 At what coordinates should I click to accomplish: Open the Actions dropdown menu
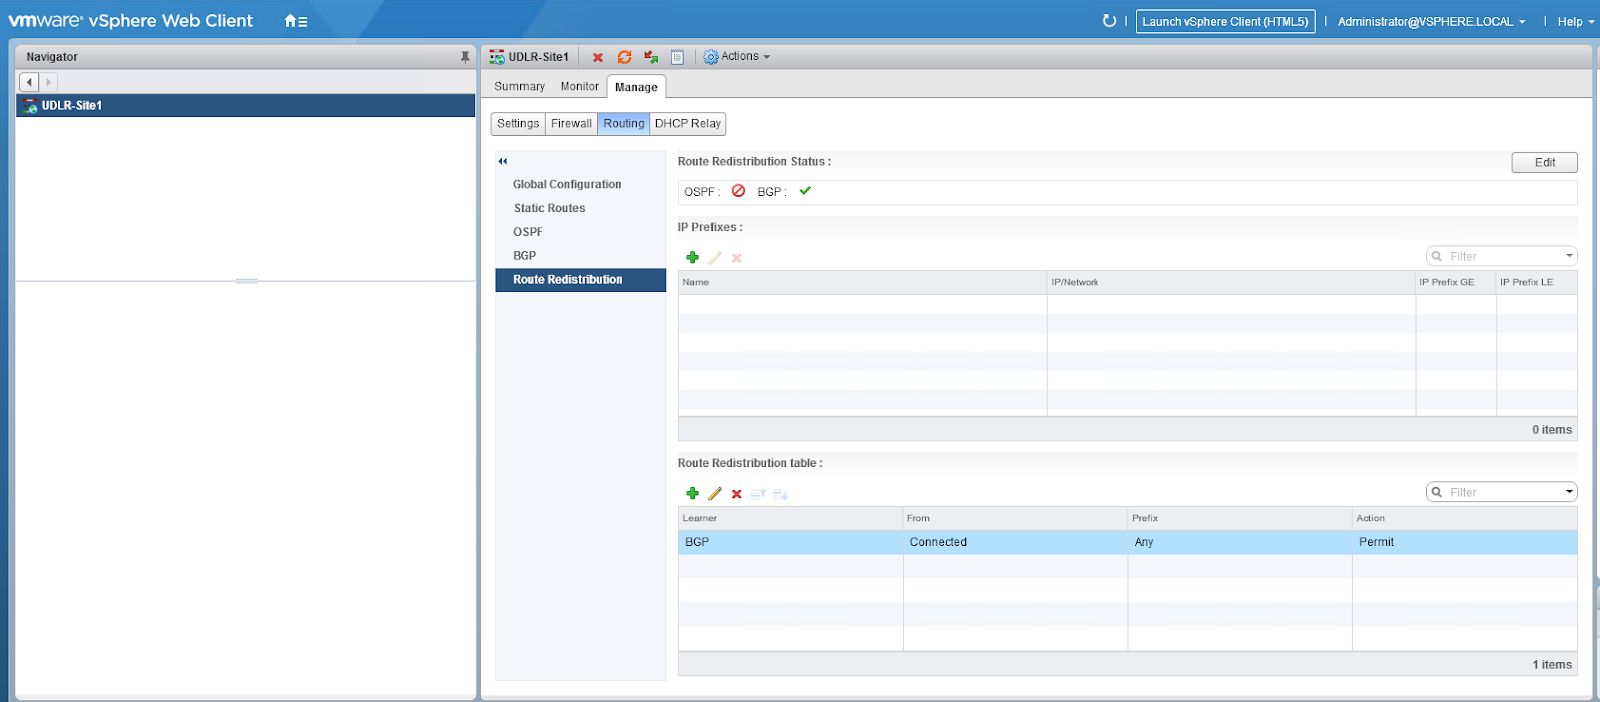737,57
